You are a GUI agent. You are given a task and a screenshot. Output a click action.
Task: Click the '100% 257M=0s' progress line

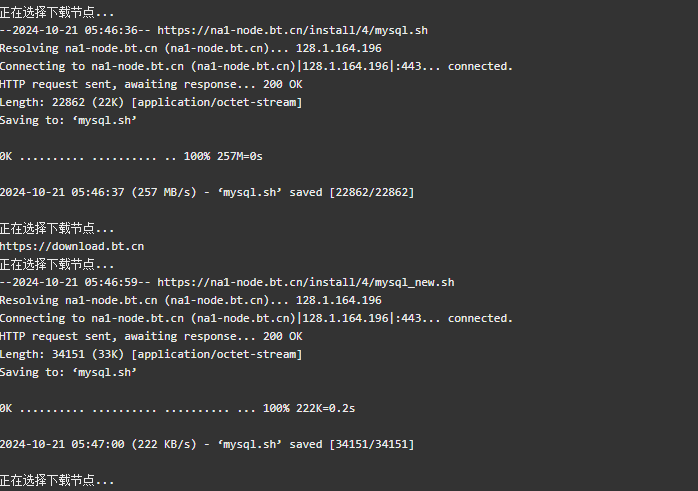pos(131,156)
